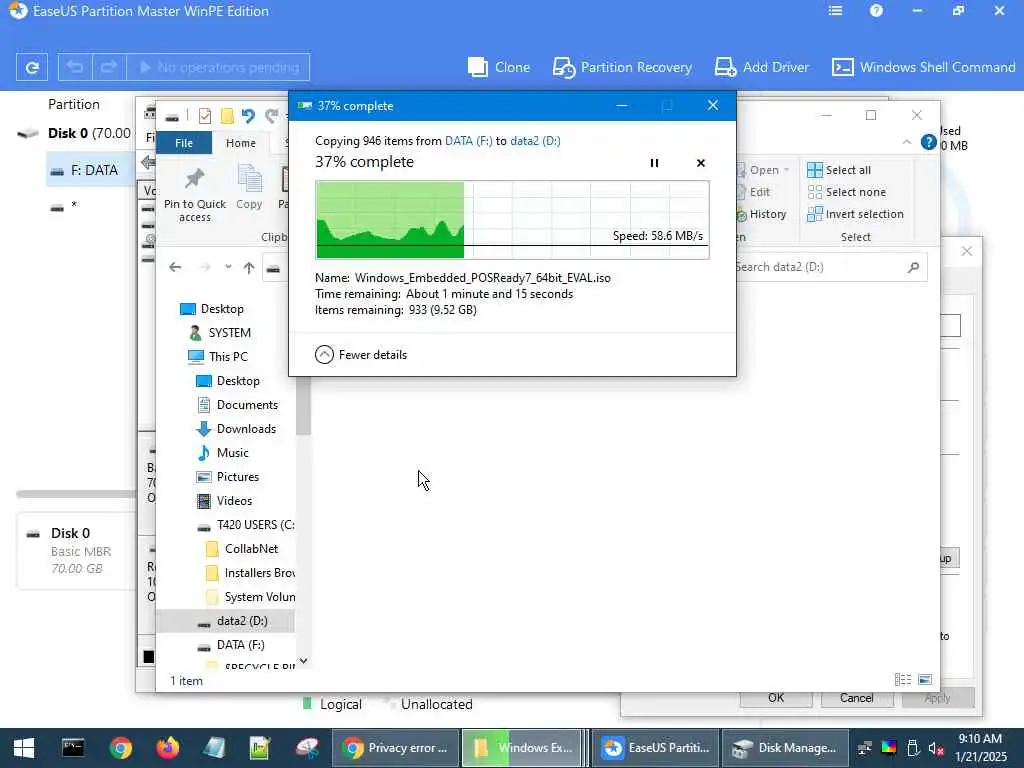The height and width of the screenshot is (768, 1024).
Task: Click navigation pane scrollbar down arrow
Action: pos(303,662)
